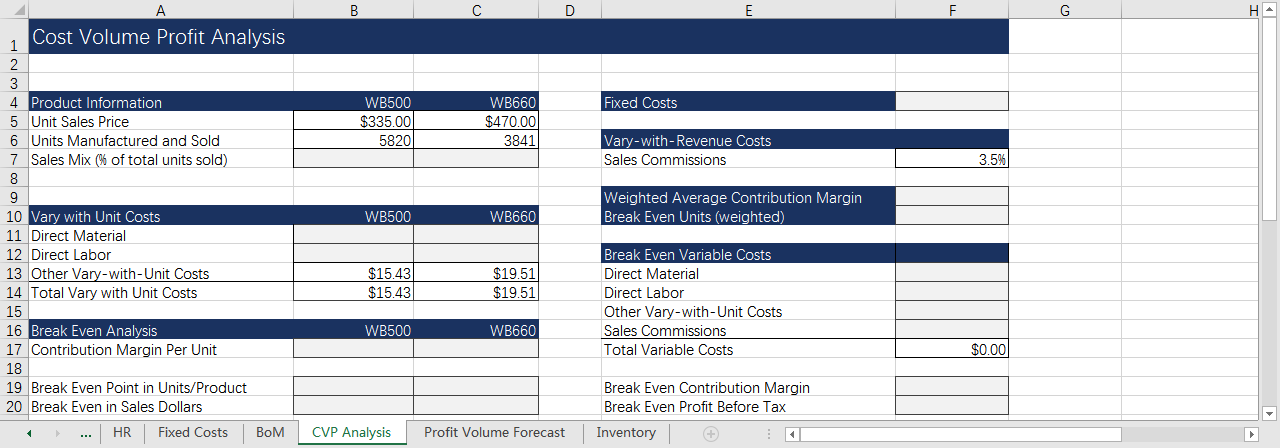The height and width of the screenshot is (448, 1280).
Task: Add a new sheet with plus icon
Action: [711, 433]
